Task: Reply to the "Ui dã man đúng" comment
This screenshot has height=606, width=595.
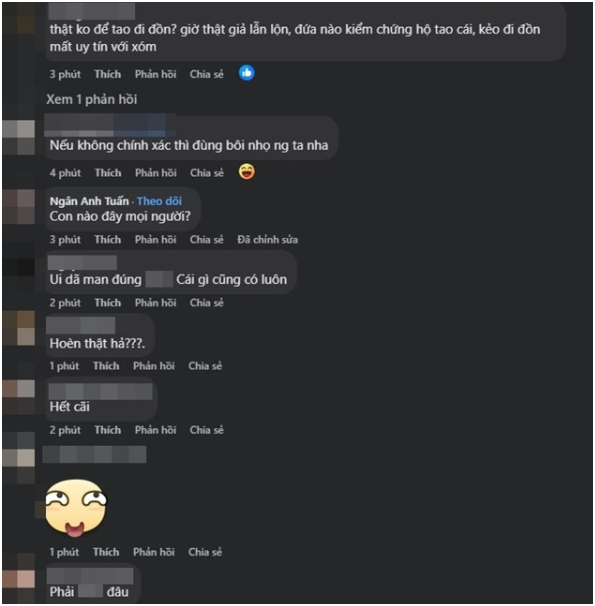Action: pyautogui.click(x=155, y=303)
